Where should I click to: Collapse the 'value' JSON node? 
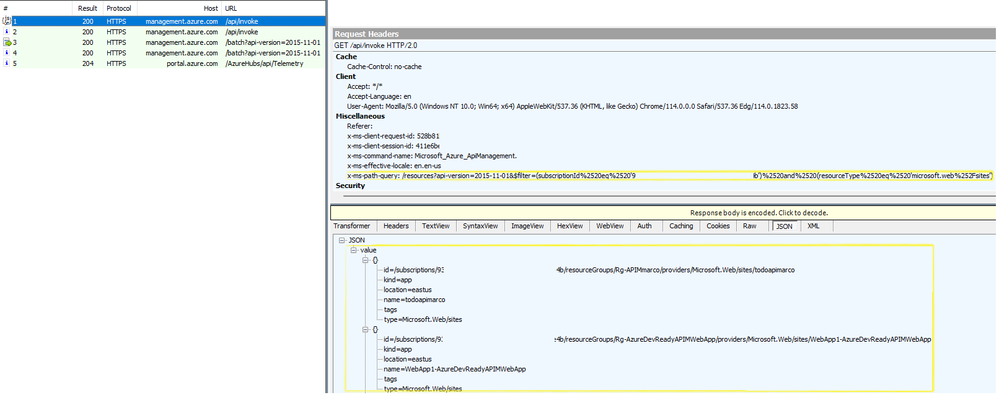coord(354,251)
